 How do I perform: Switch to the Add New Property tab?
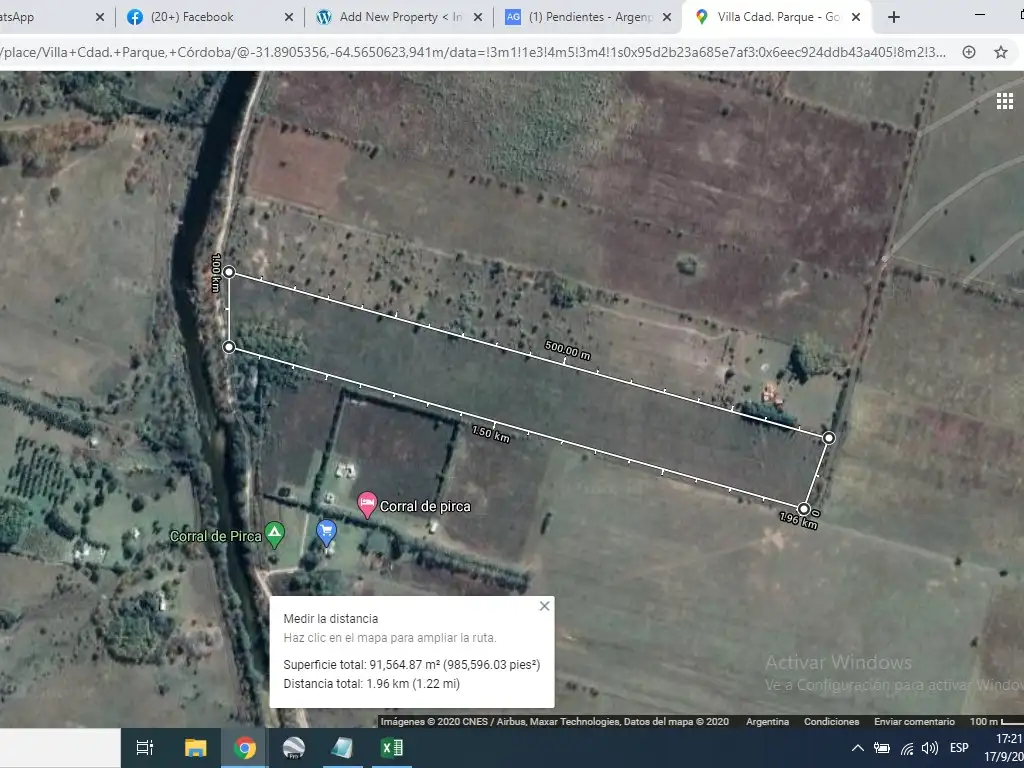pos(400,17)
